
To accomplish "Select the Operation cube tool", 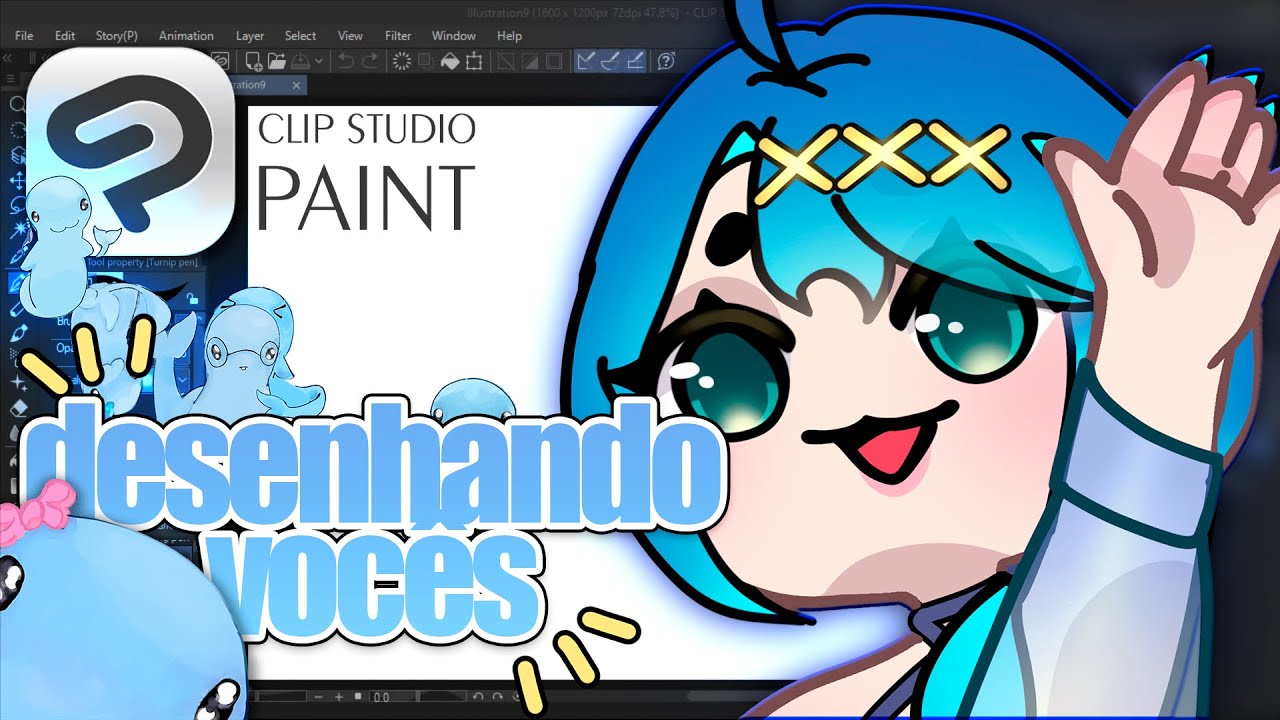I will [17, 156].
